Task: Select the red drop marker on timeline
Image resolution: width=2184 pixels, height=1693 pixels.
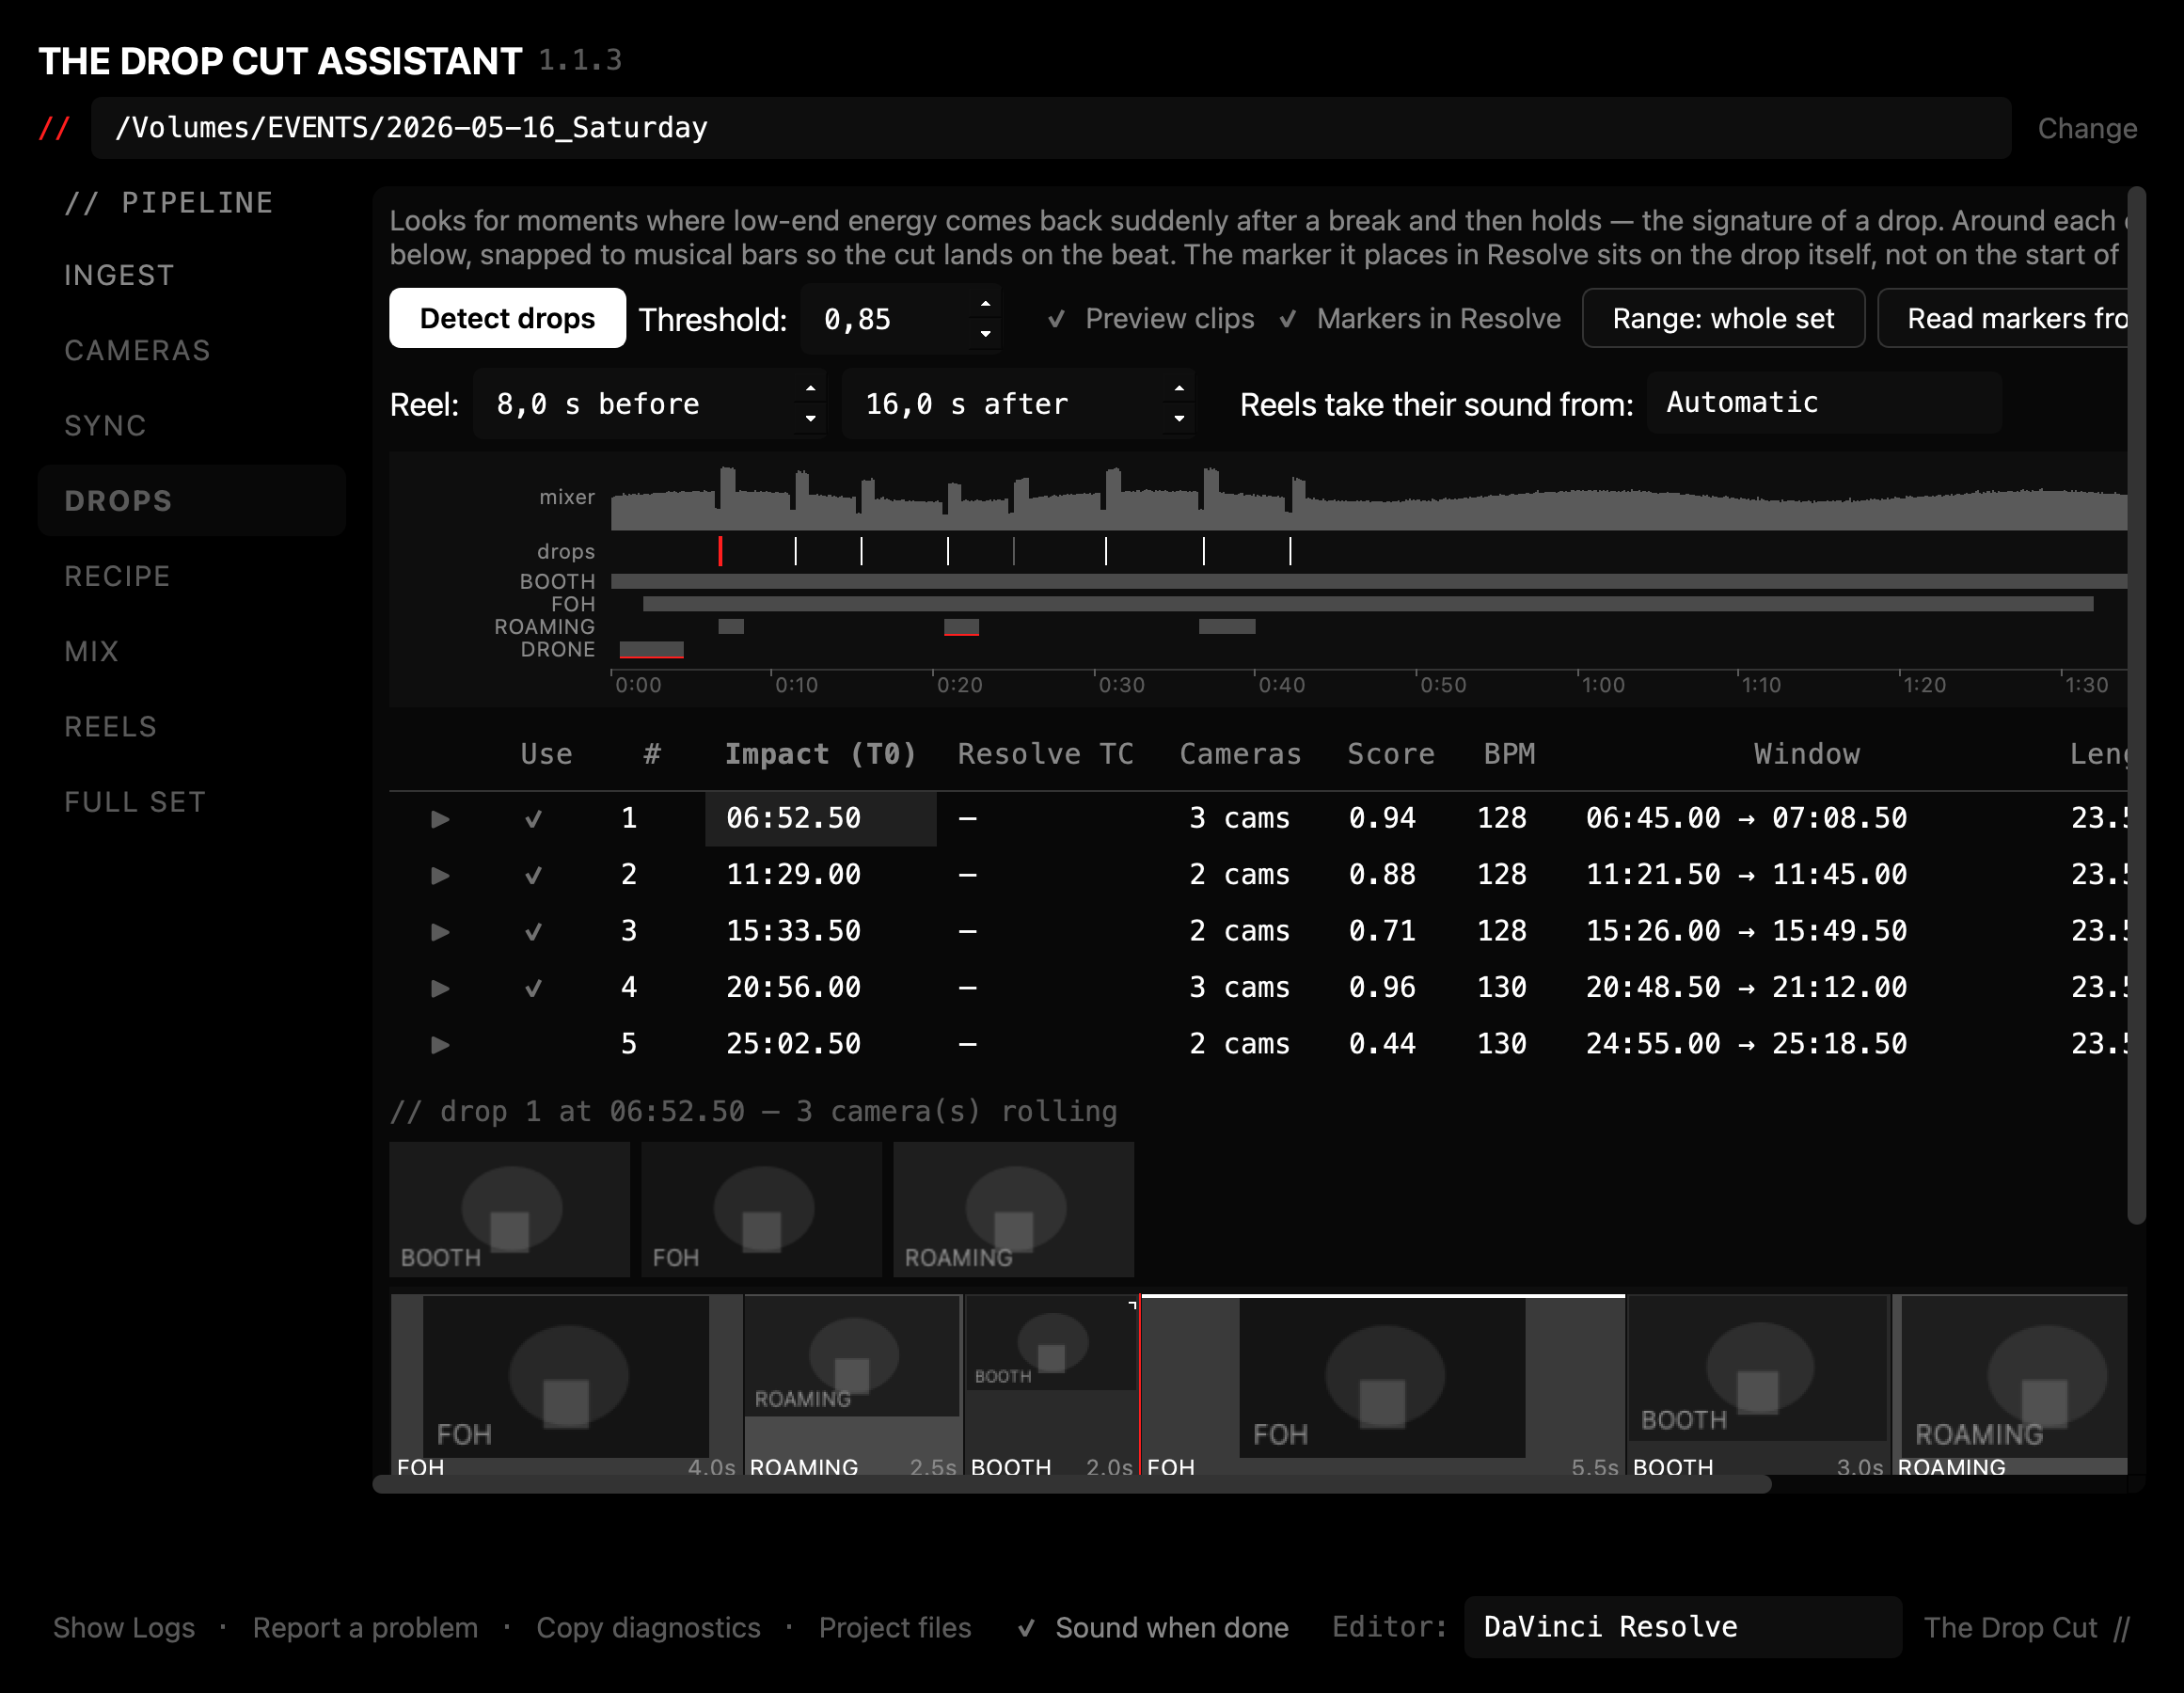Action: coord(720,551)
